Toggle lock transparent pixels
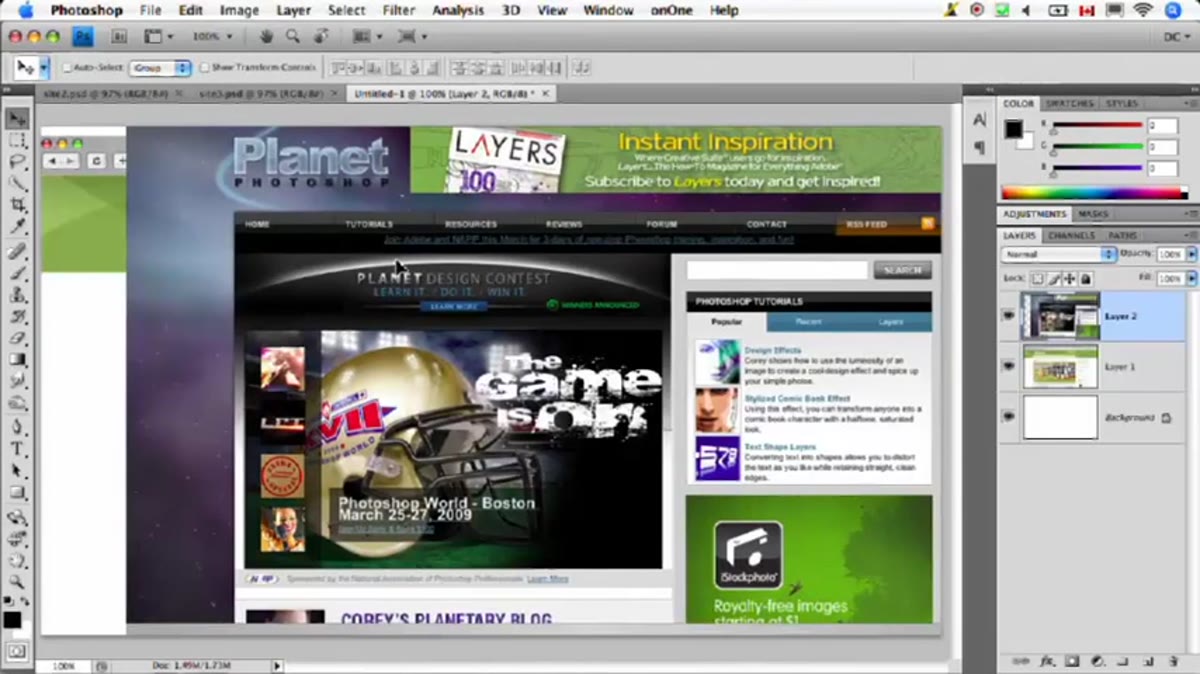This screenshot has width=1200, height=674. point(1038,278)
